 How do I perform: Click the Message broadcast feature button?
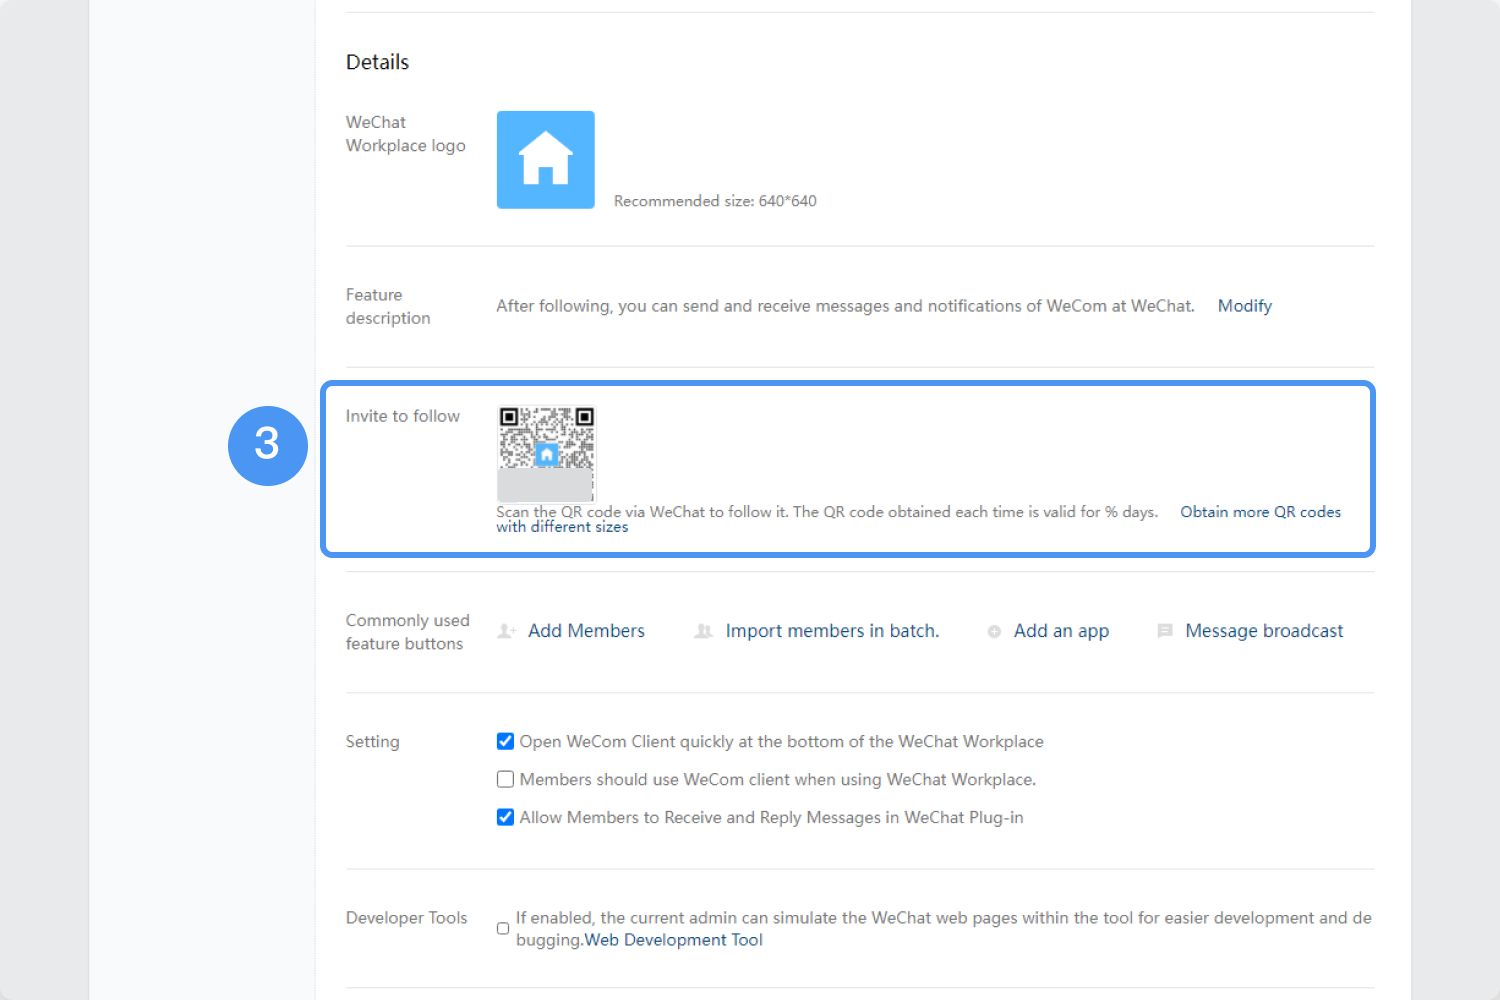pyautogui.click(x=1264, y=630)
